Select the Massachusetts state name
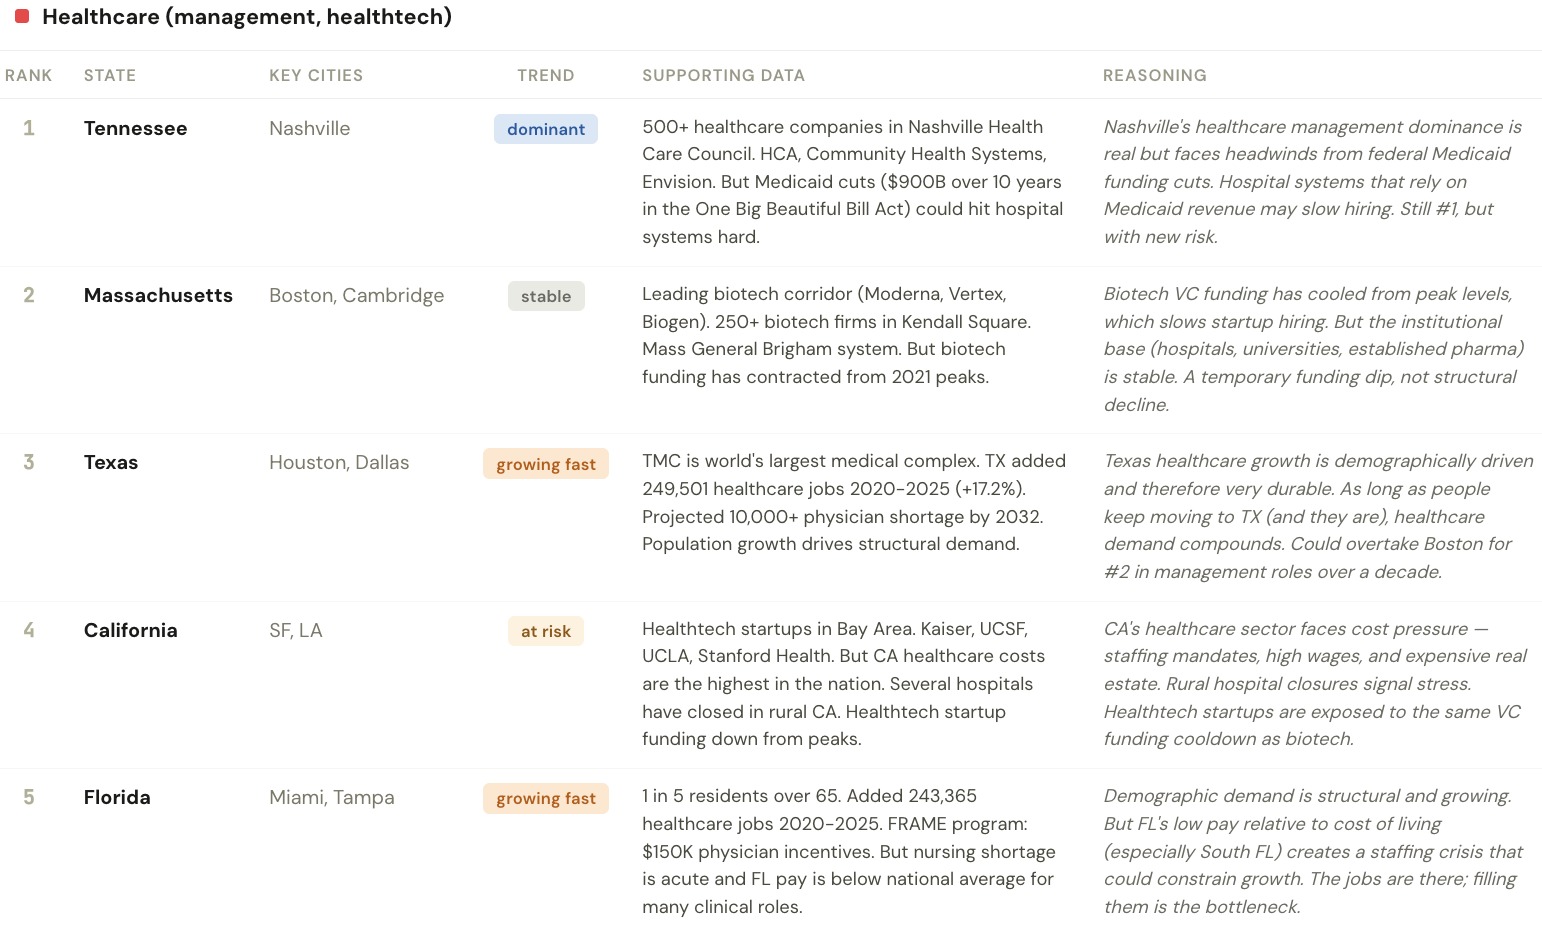 [158, 295]
